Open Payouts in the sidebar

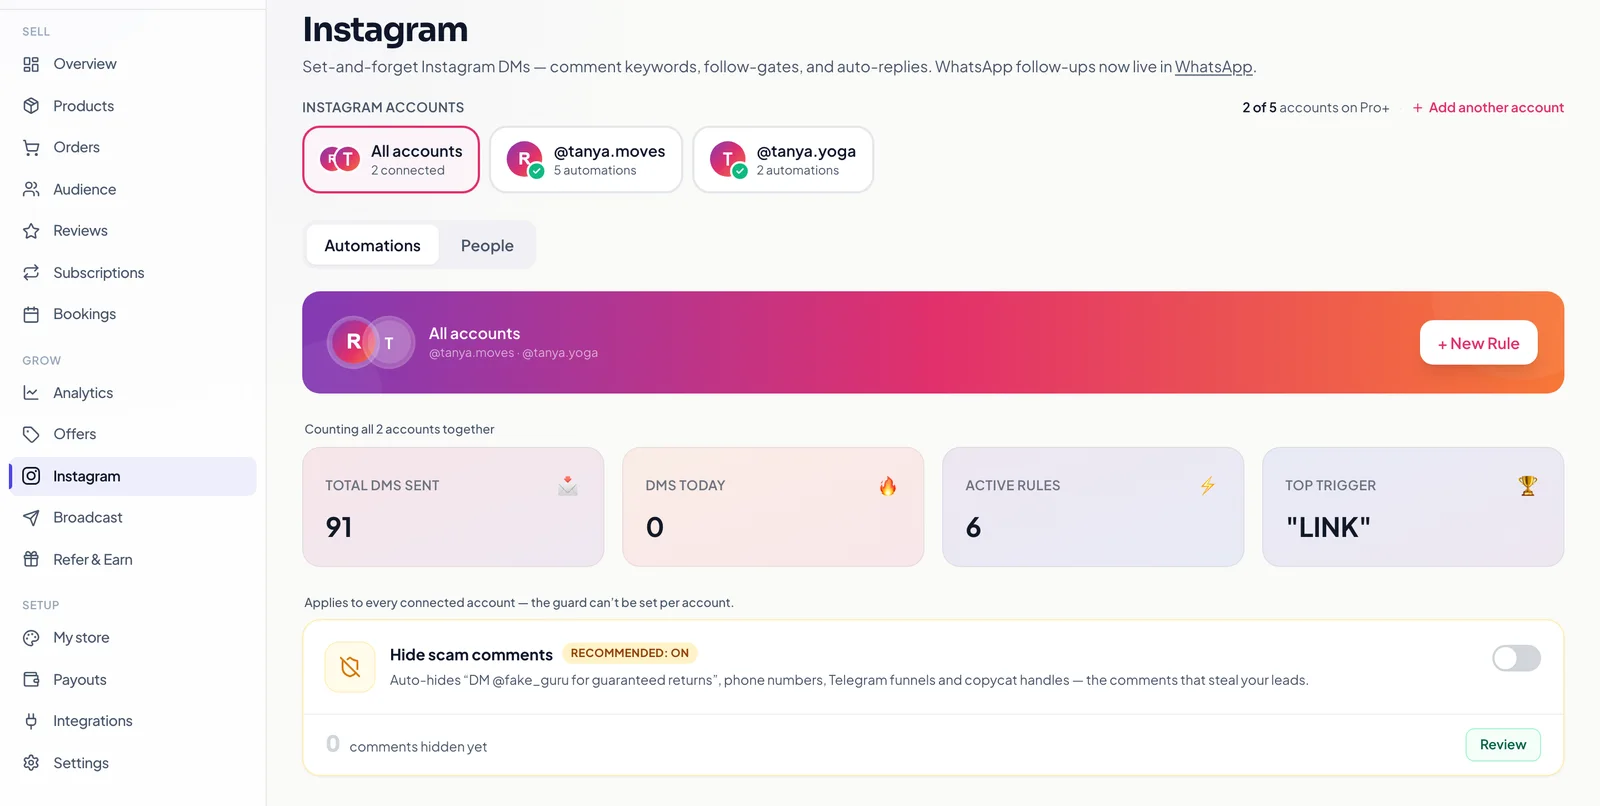tap(133, 679)
